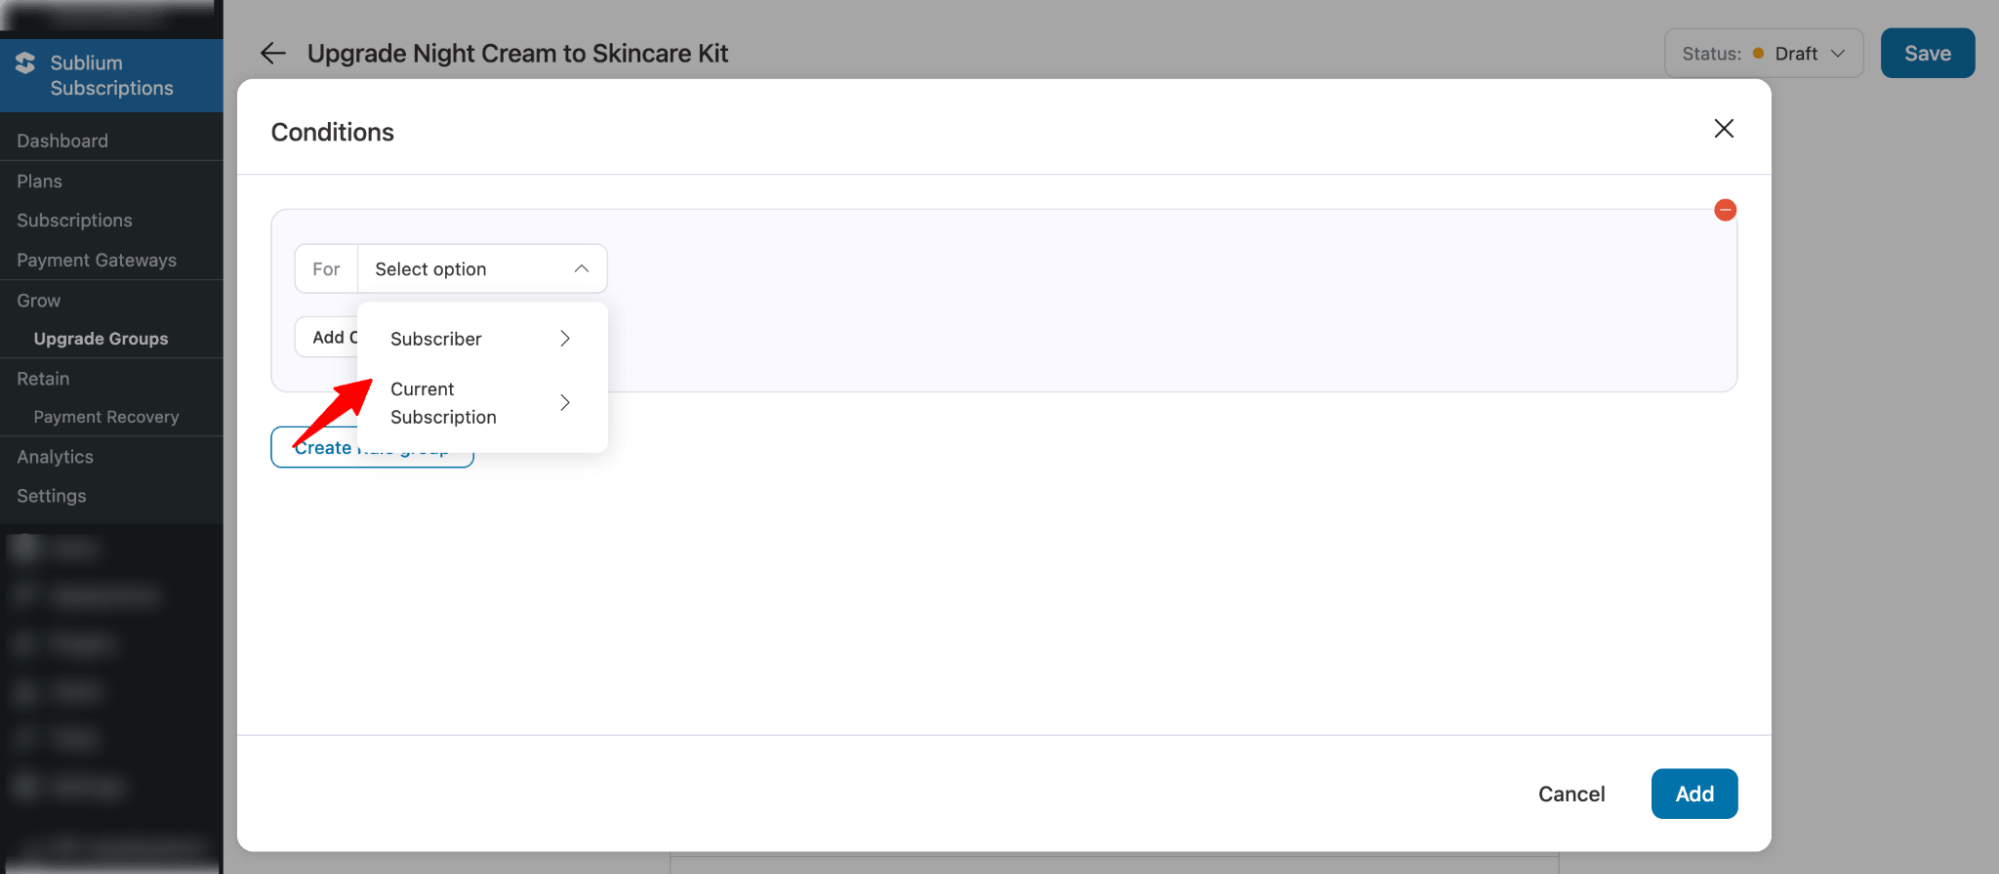Click the Create rule group button
Screen dimensions: 1999x874
322,449
